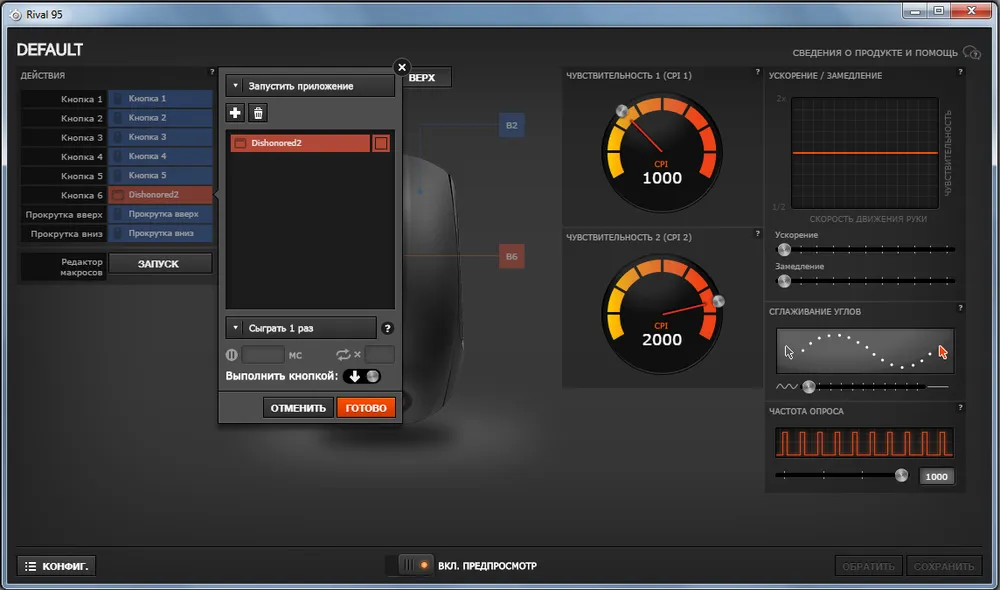The width and height of the screenshot is (1000, 590).
Task: Toggle the ВКЛ. ПРЕДПРОСМОТР preview switch
Action: (x=410, y=566)
